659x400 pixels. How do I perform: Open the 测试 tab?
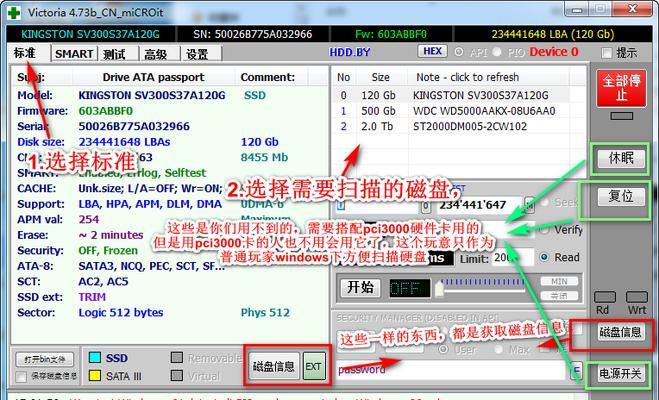[x=115, y=54]
